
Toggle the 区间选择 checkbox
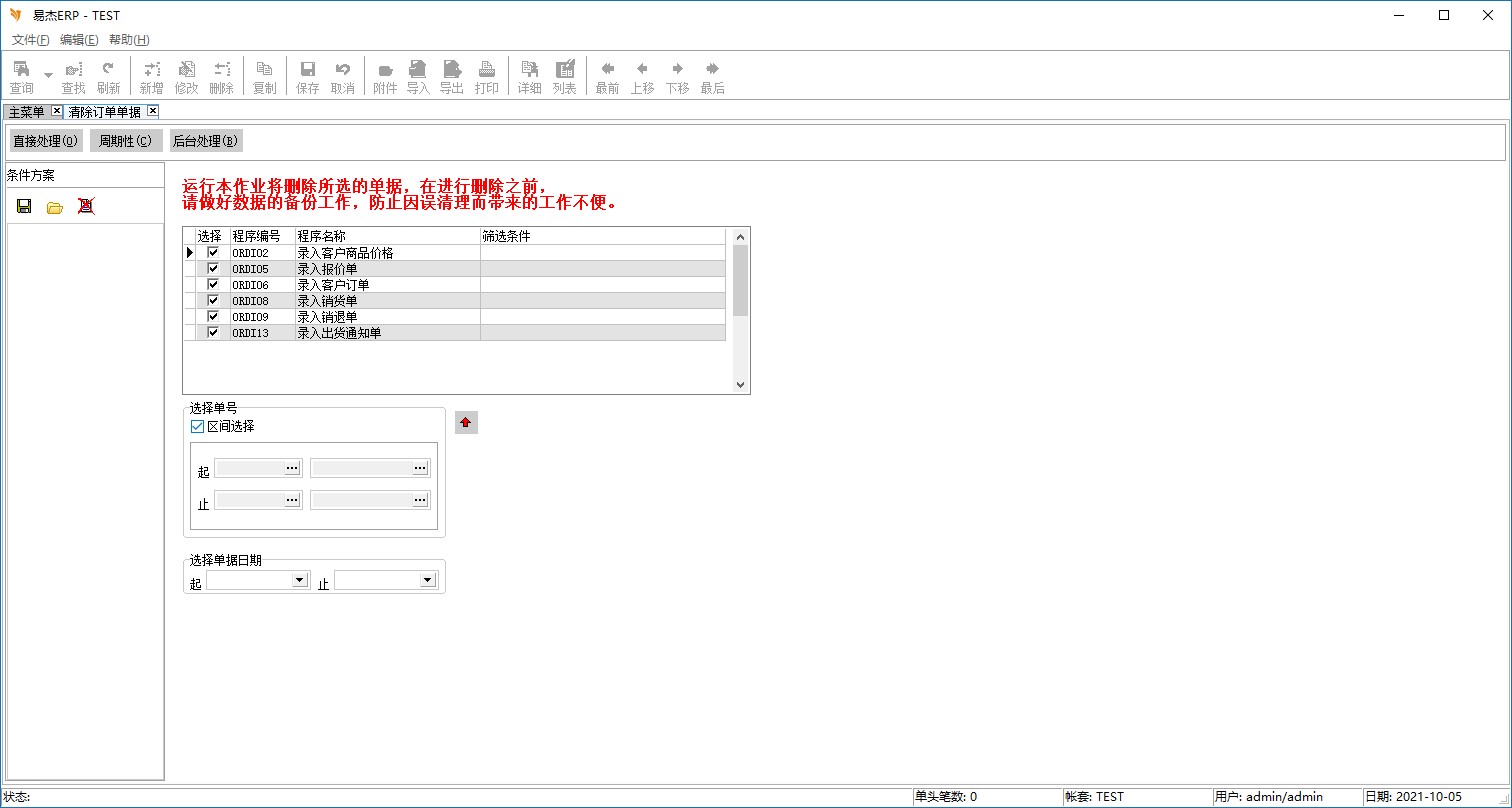click(x=197, y=427)
